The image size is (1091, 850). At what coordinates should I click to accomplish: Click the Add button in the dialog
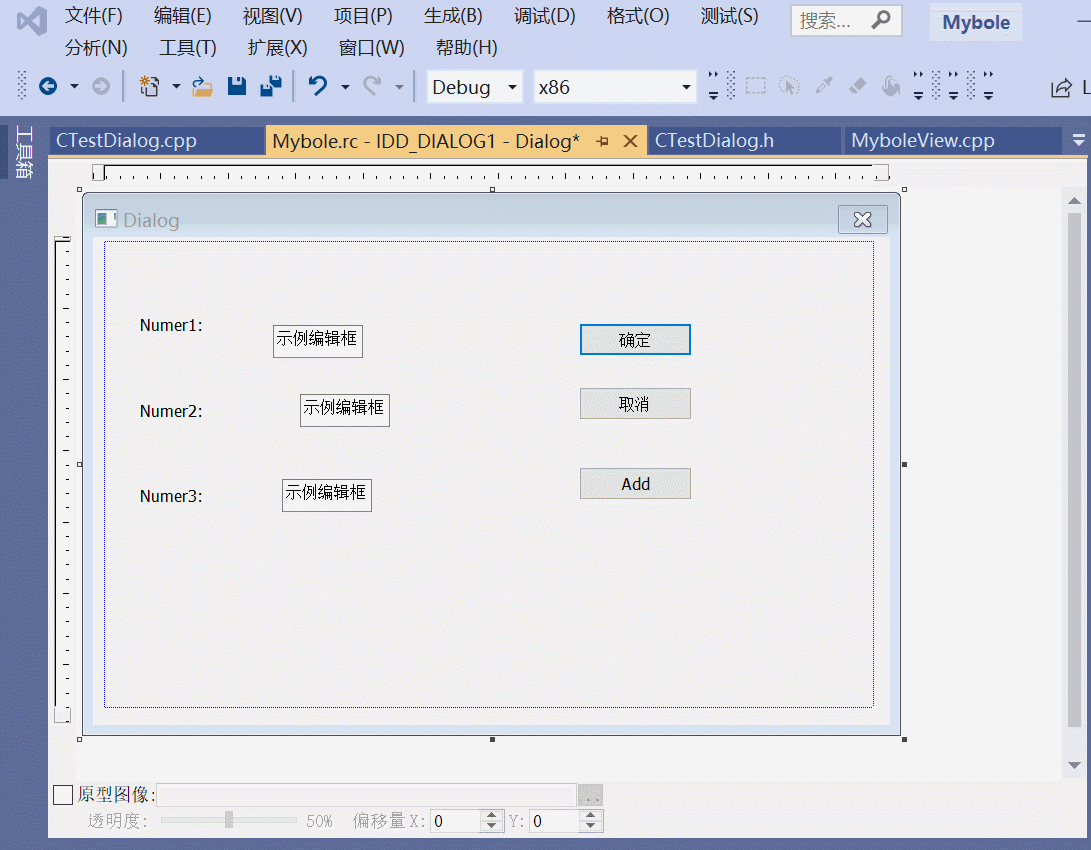635,483
